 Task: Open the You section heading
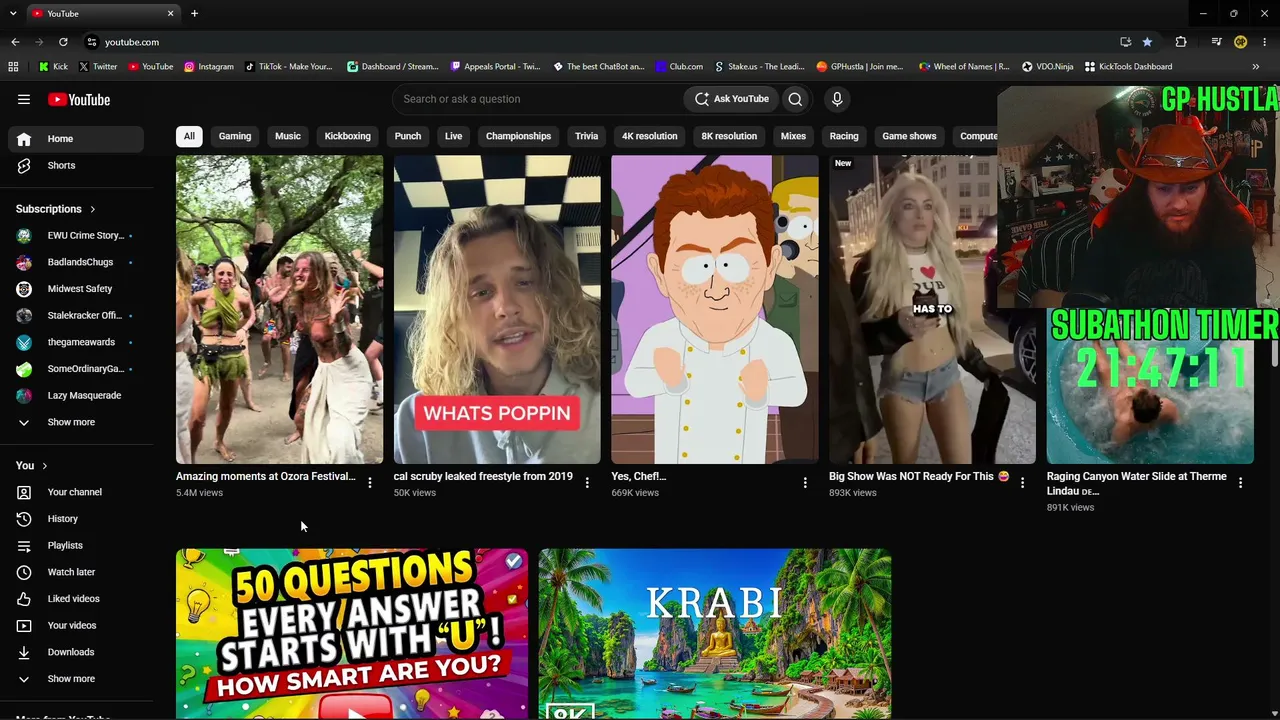[32, 465]
